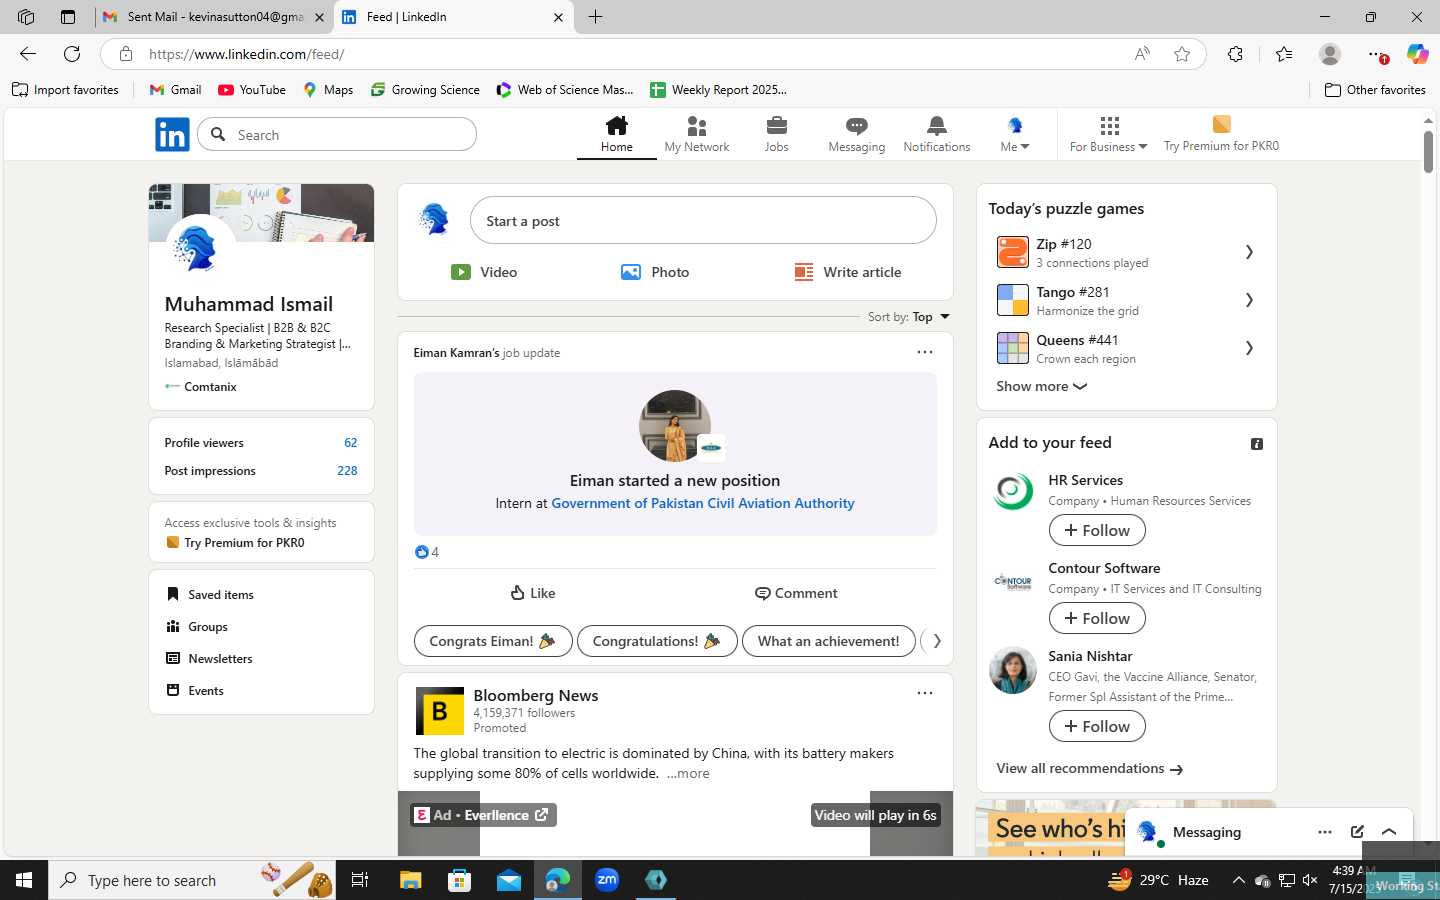The width and height of the screenshot is (1440, 900).
Task: Play the Queens #441 puzzle
Action: (1125, 348)
